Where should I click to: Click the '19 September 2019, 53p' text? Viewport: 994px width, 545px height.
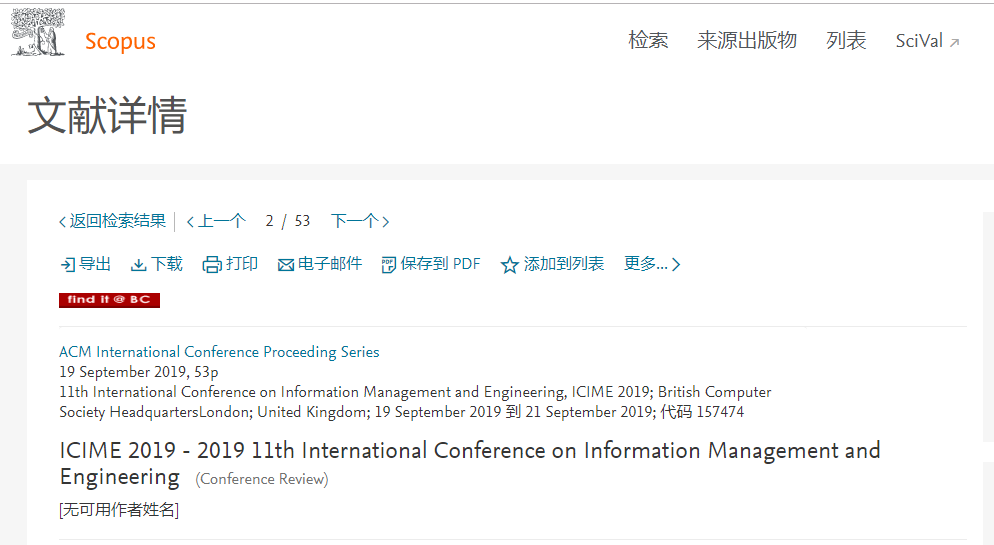pos(139,372)
